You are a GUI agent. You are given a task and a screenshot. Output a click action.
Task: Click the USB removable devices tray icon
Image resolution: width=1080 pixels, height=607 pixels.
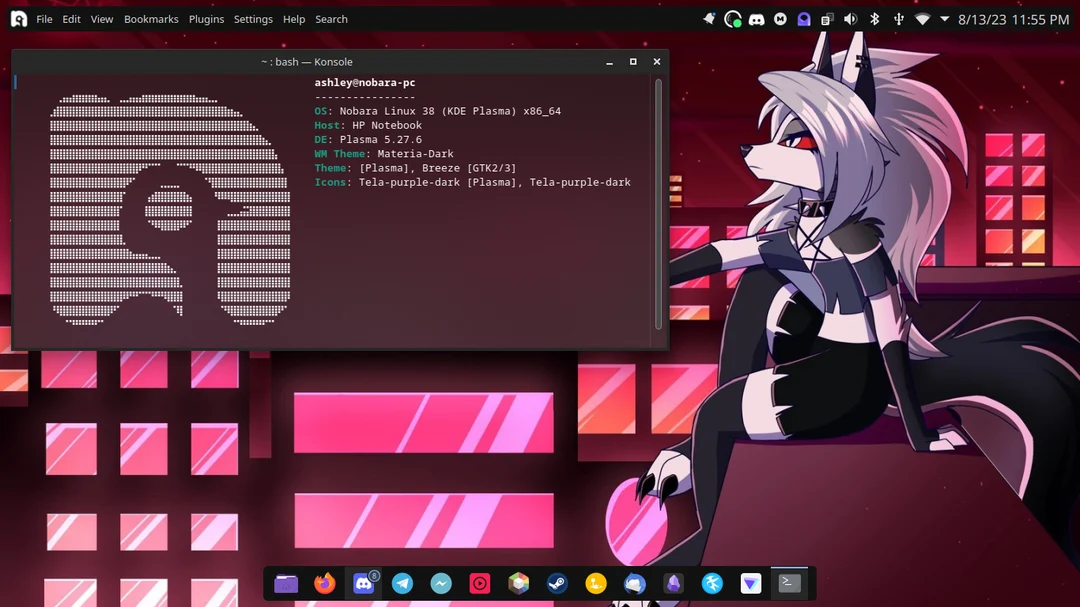coord(898,18)
